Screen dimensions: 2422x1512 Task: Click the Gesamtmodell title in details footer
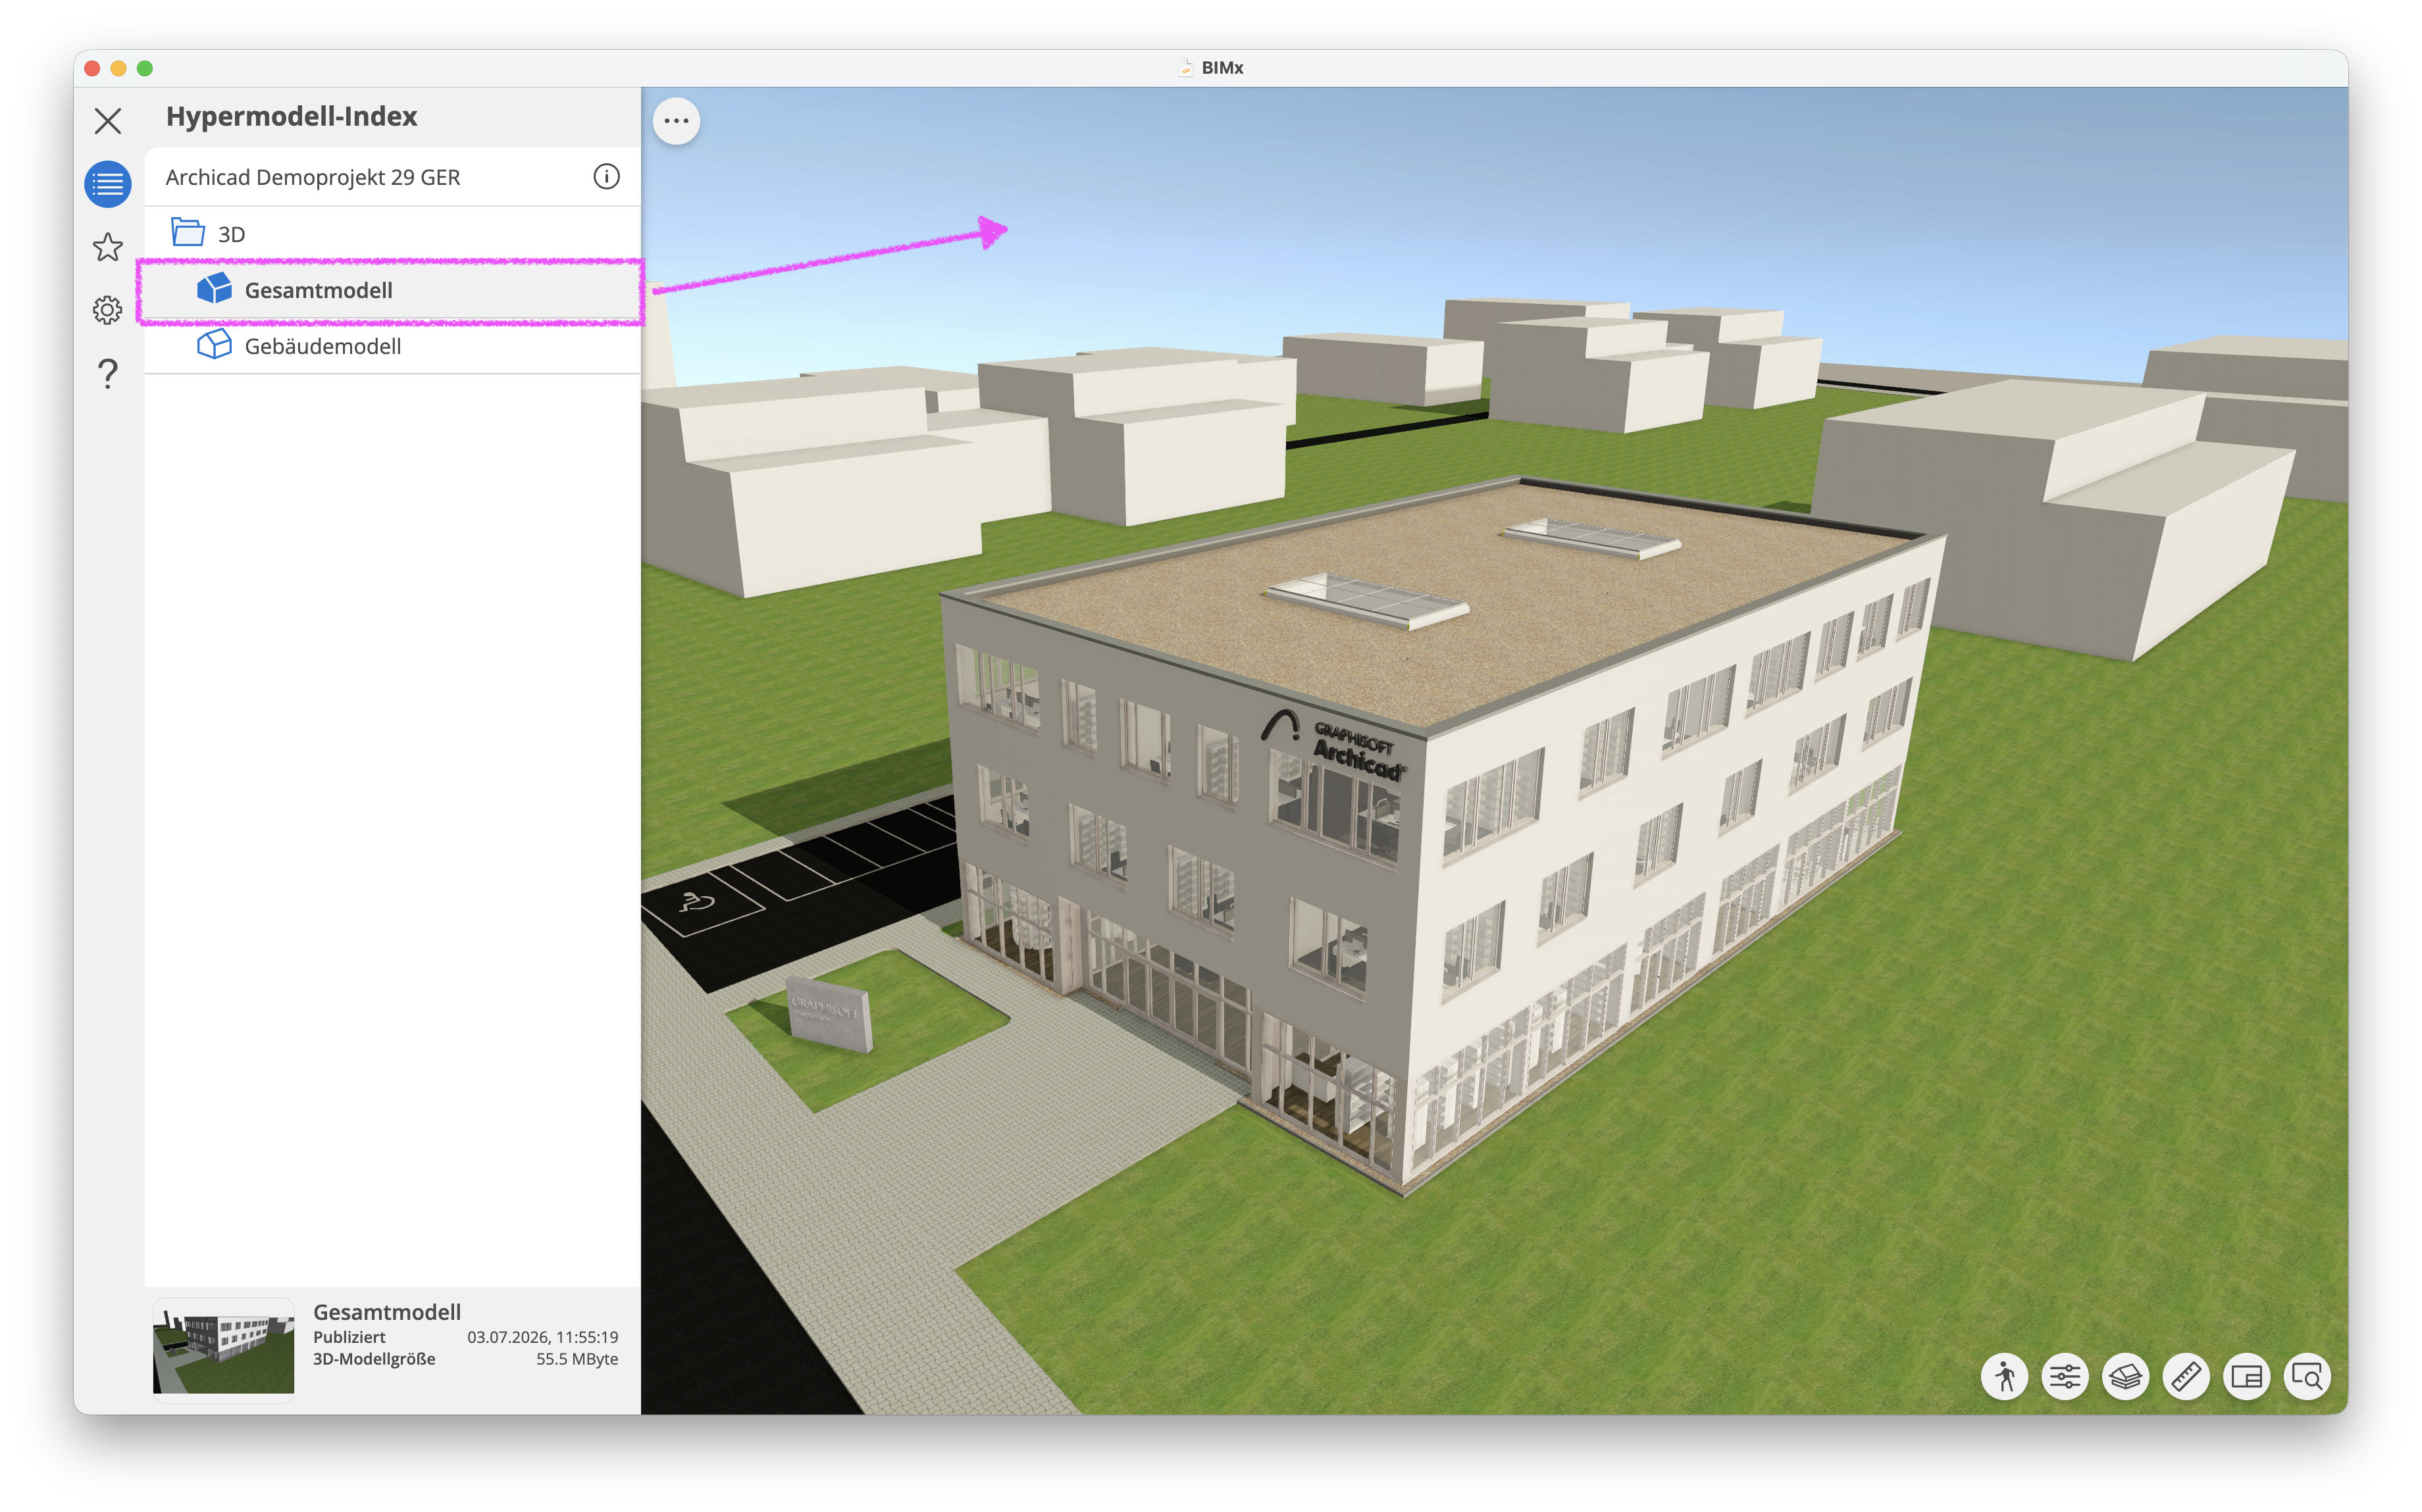pyautogui.click(x=387, y=1312)
